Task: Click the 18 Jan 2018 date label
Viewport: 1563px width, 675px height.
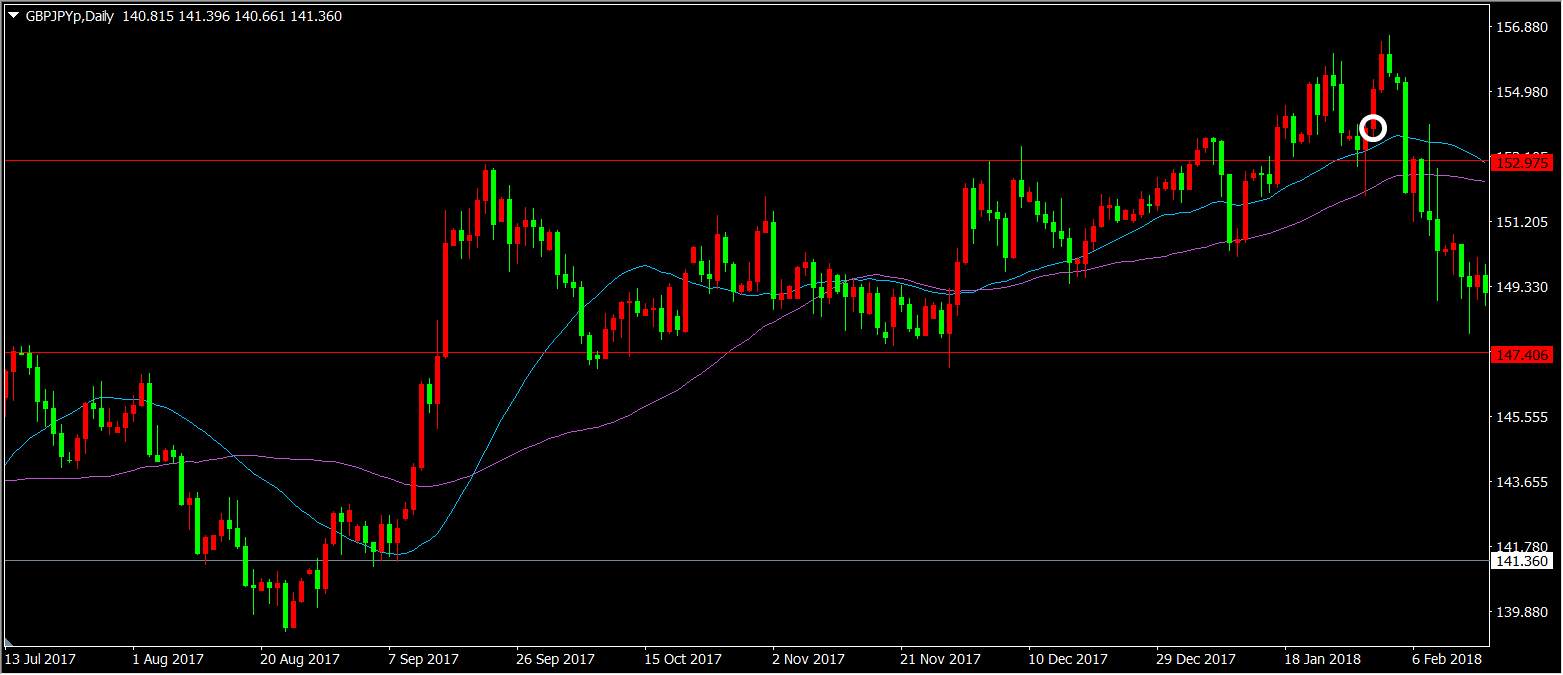Action: point(1324,659)
